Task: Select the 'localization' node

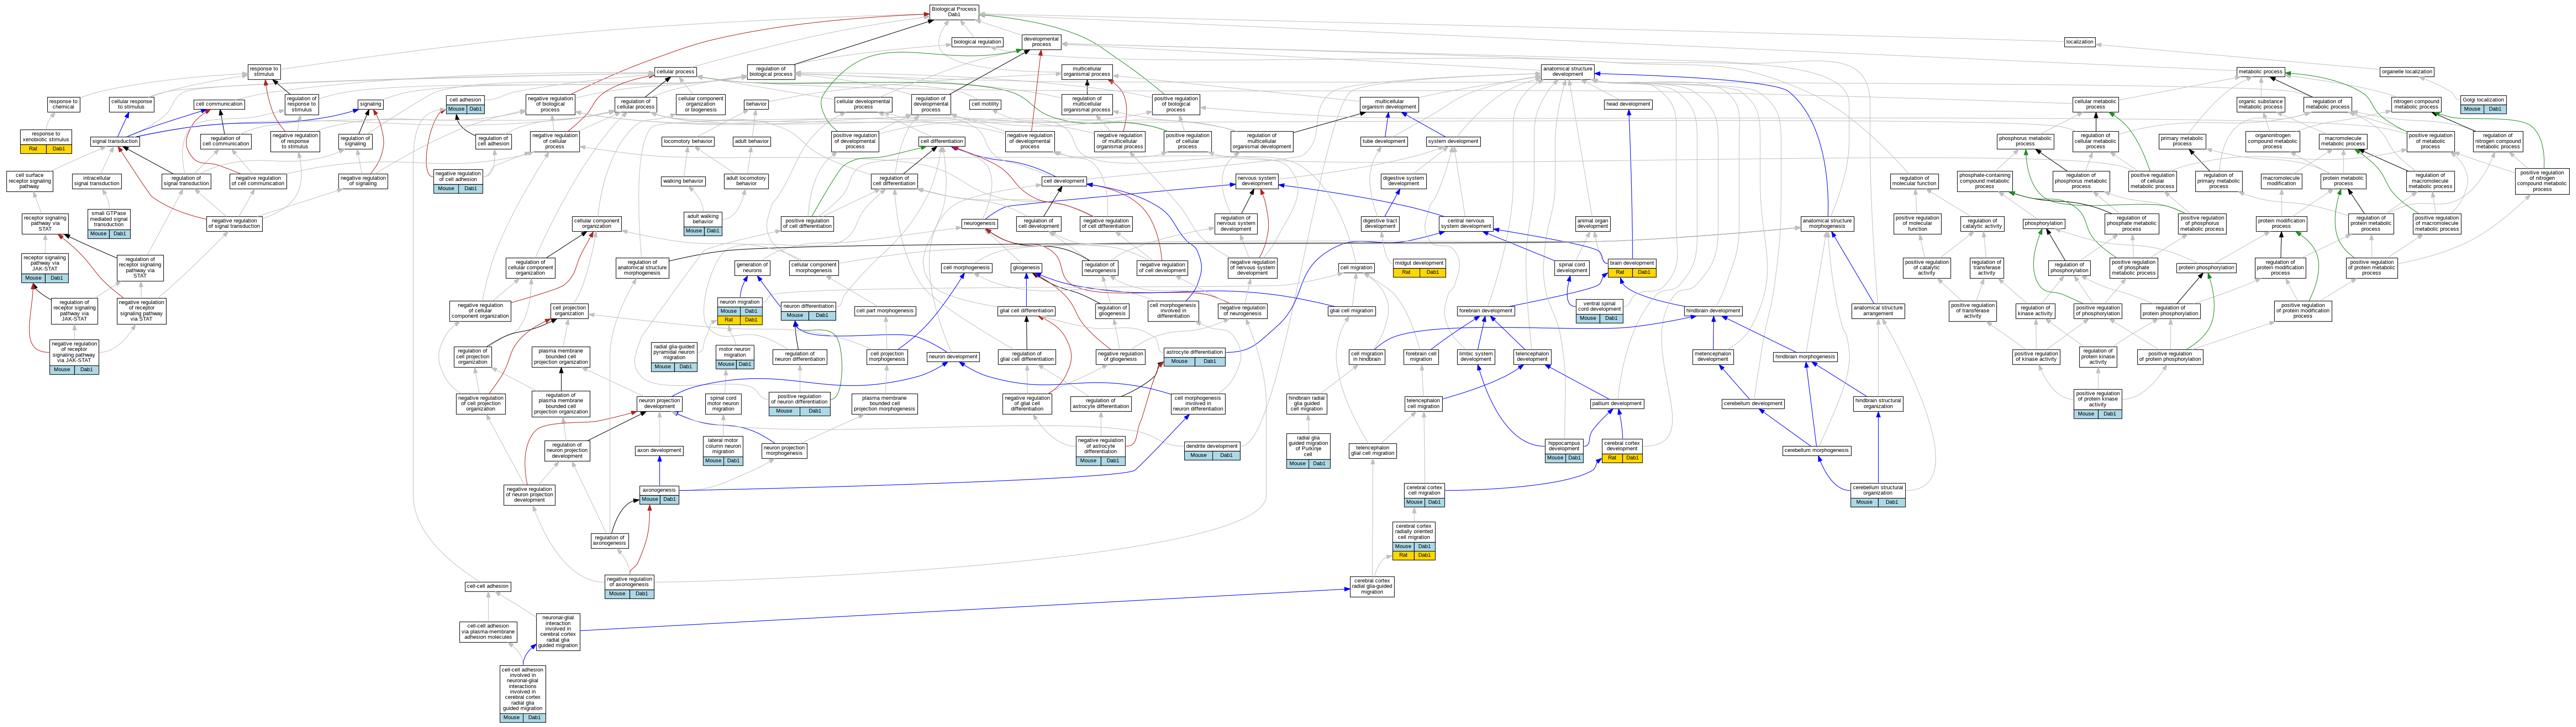Action: pos(2079,42)
